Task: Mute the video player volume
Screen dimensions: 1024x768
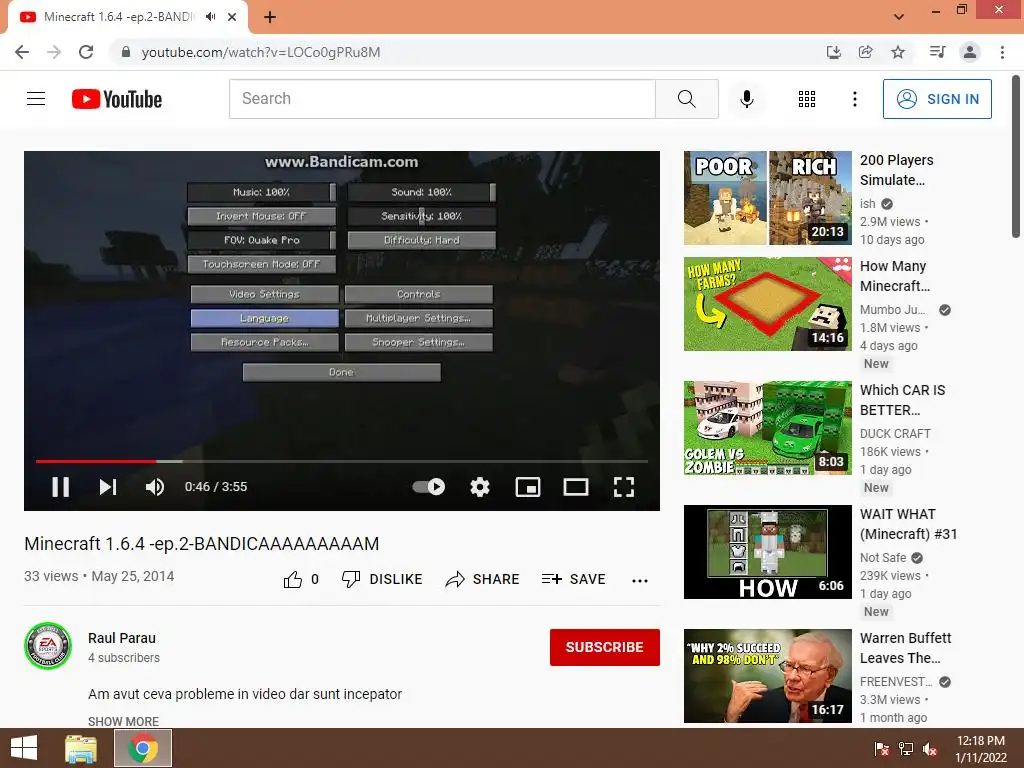Action: tap(155, 487)
